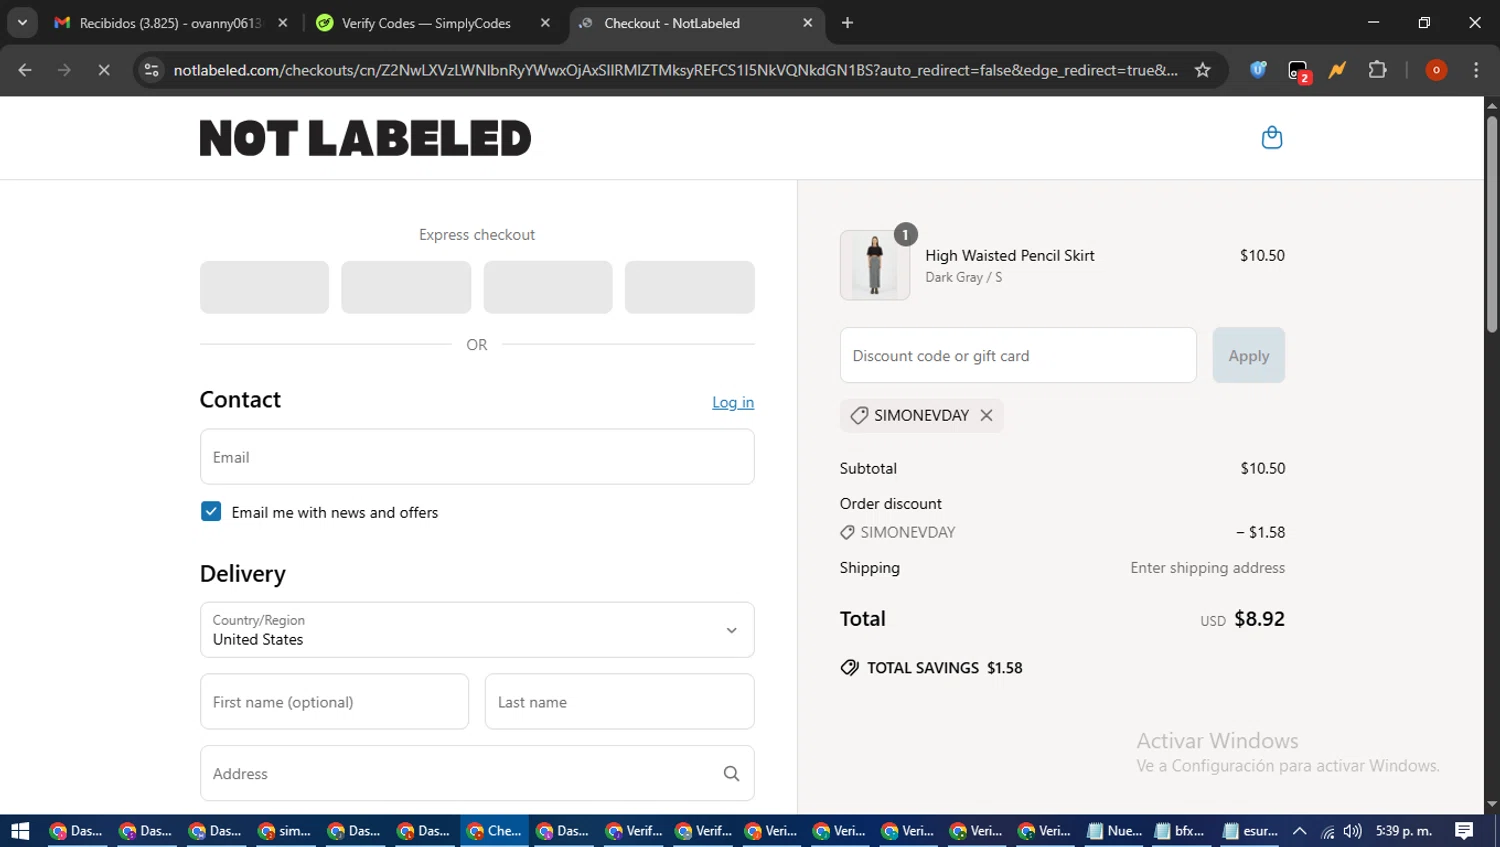Go forward to the next page
1500x847 pixels.
tap(64, 70)
